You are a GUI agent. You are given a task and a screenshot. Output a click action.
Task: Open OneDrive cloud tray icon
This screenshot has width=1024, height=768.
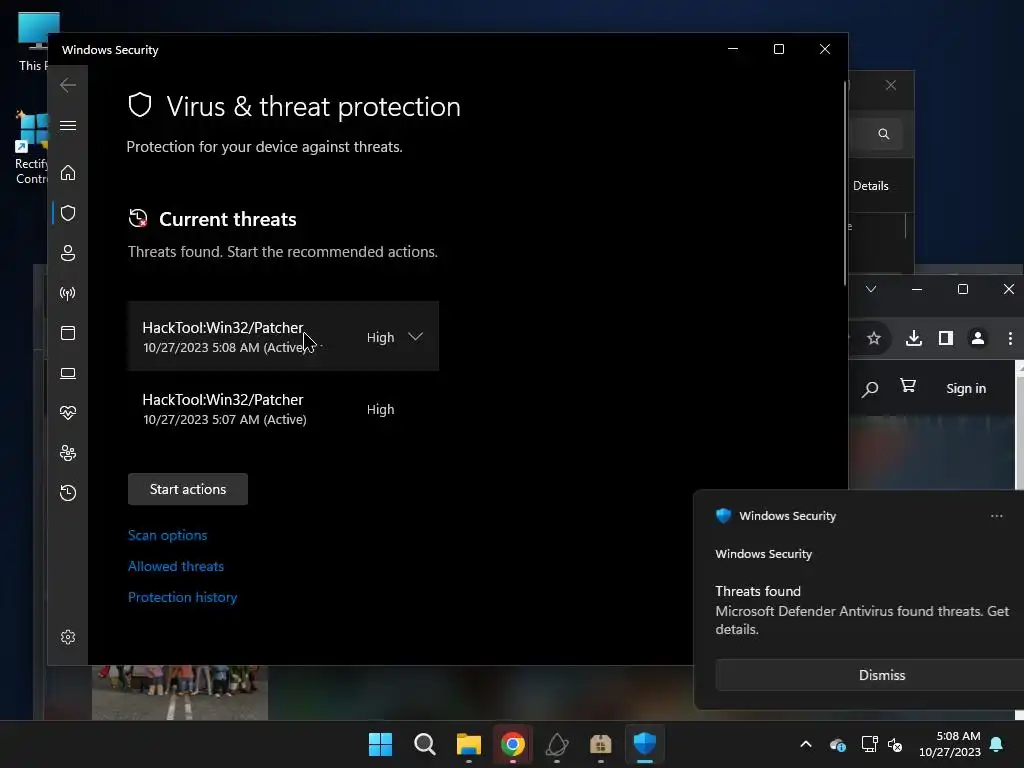click(x=837, y=744)
